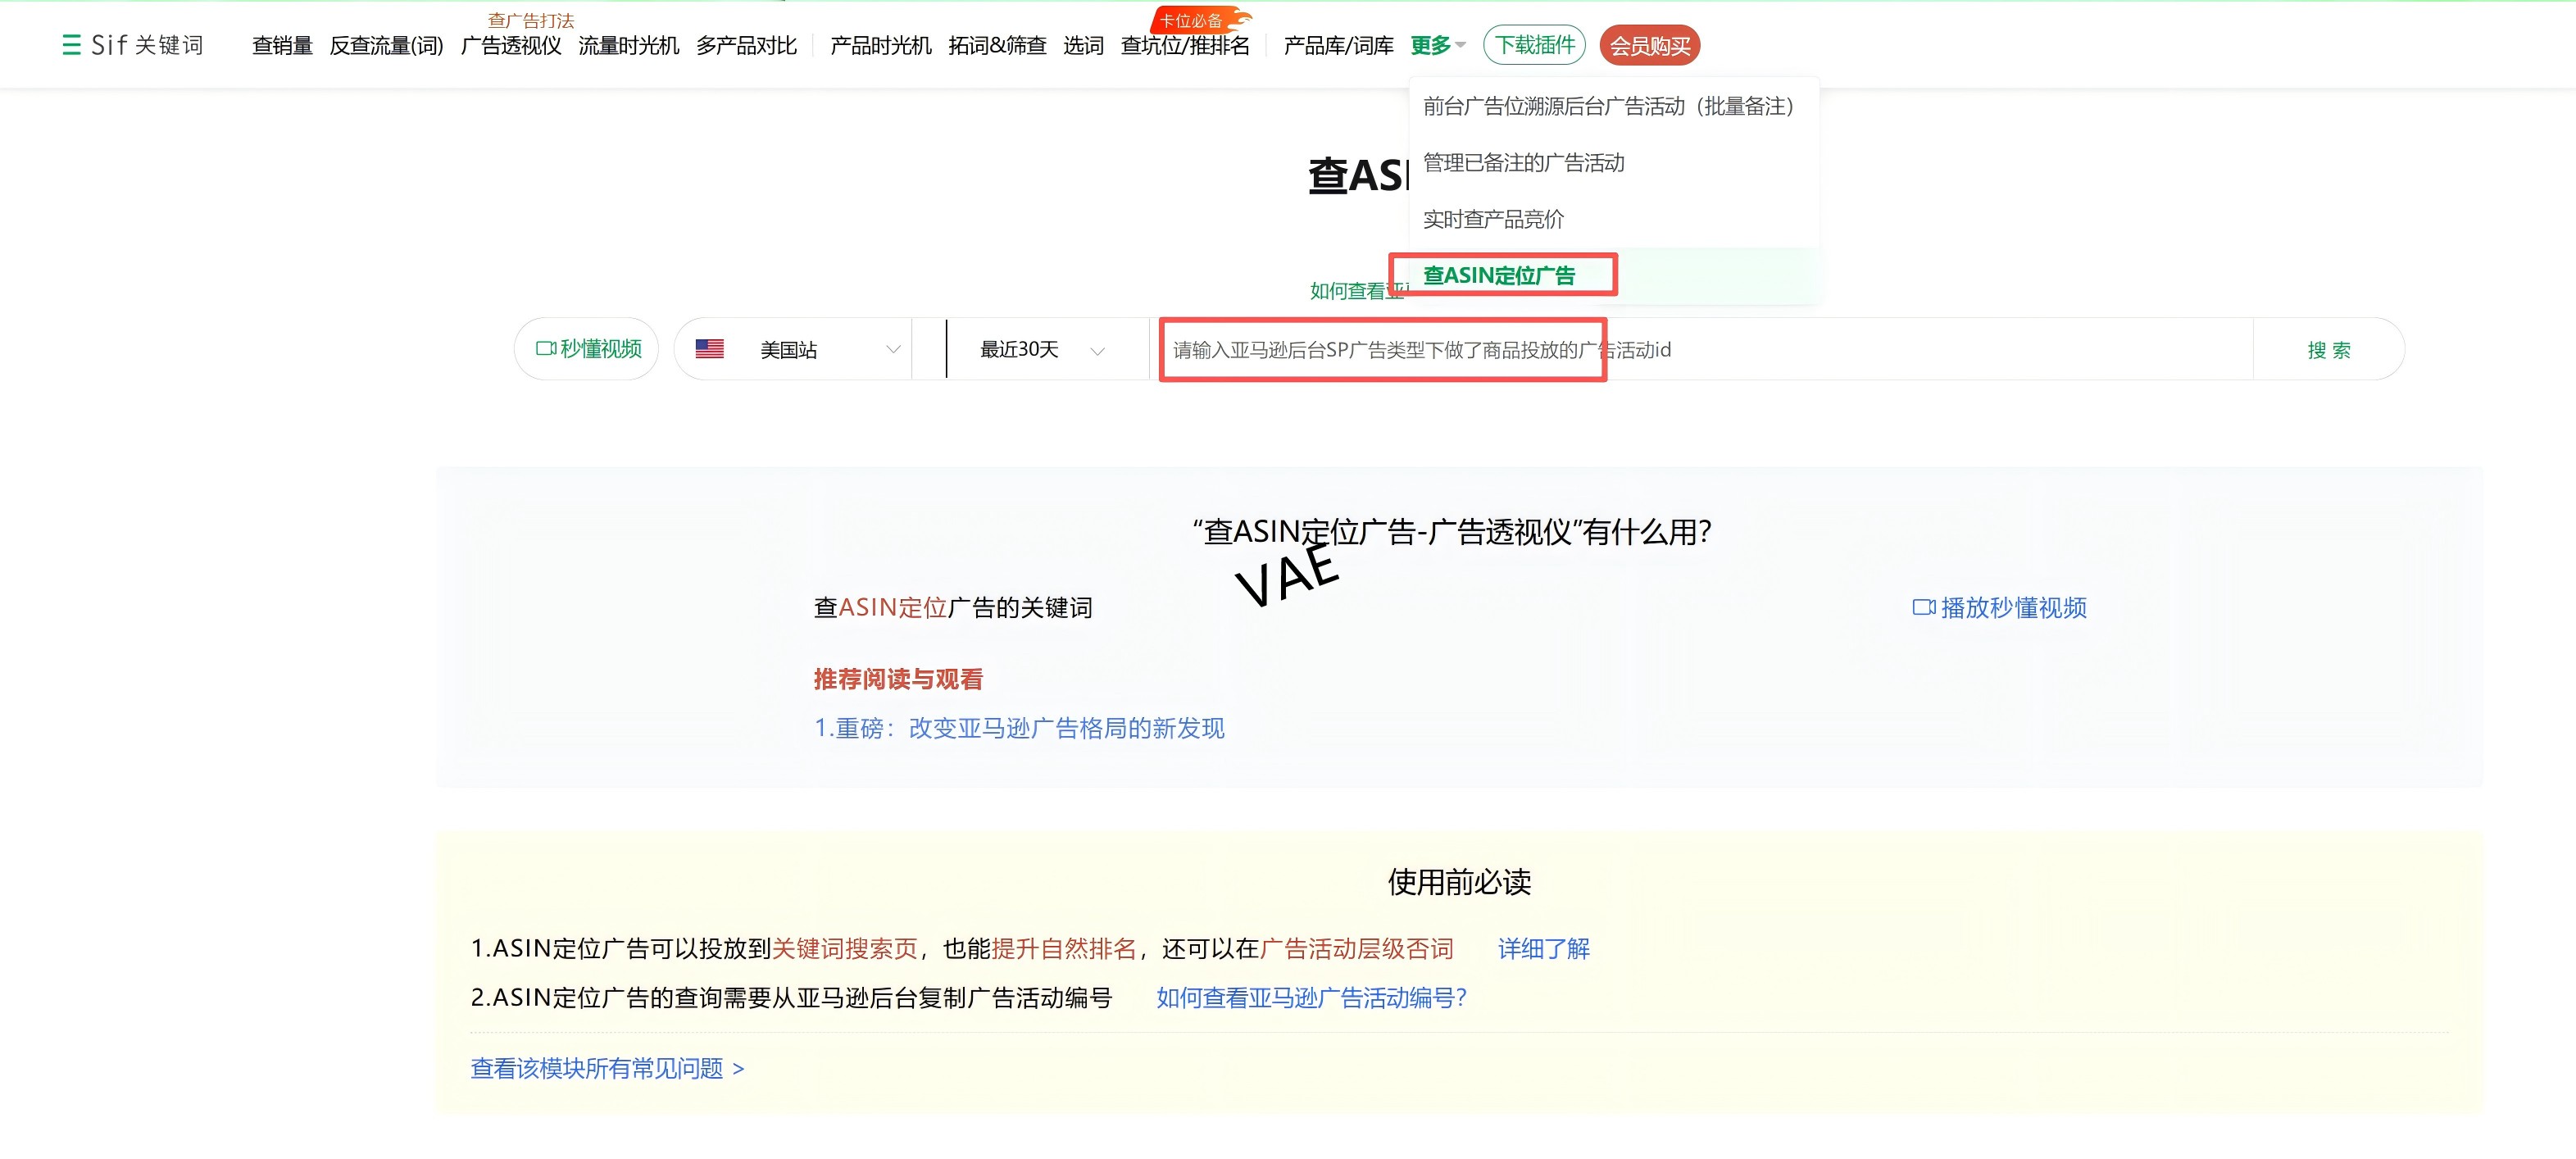Click the 秒懂视频 video button
Image resolution: width=2576 pixels, height=1159 pixels.
coord(588,349)
